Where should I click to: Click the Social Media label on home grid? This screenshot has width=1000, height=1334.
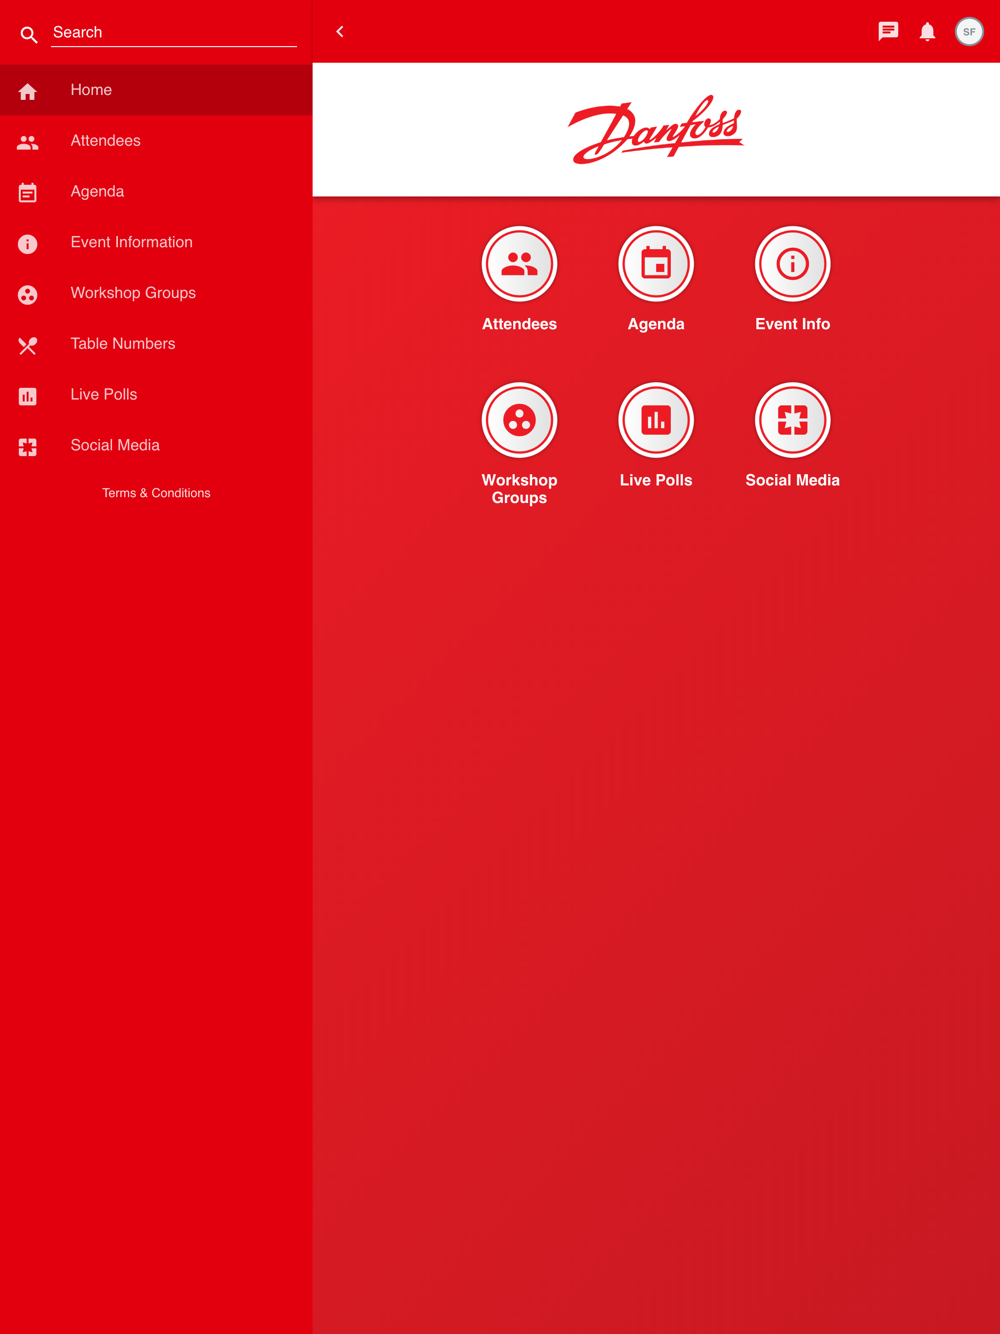click(x=793, y=480)
